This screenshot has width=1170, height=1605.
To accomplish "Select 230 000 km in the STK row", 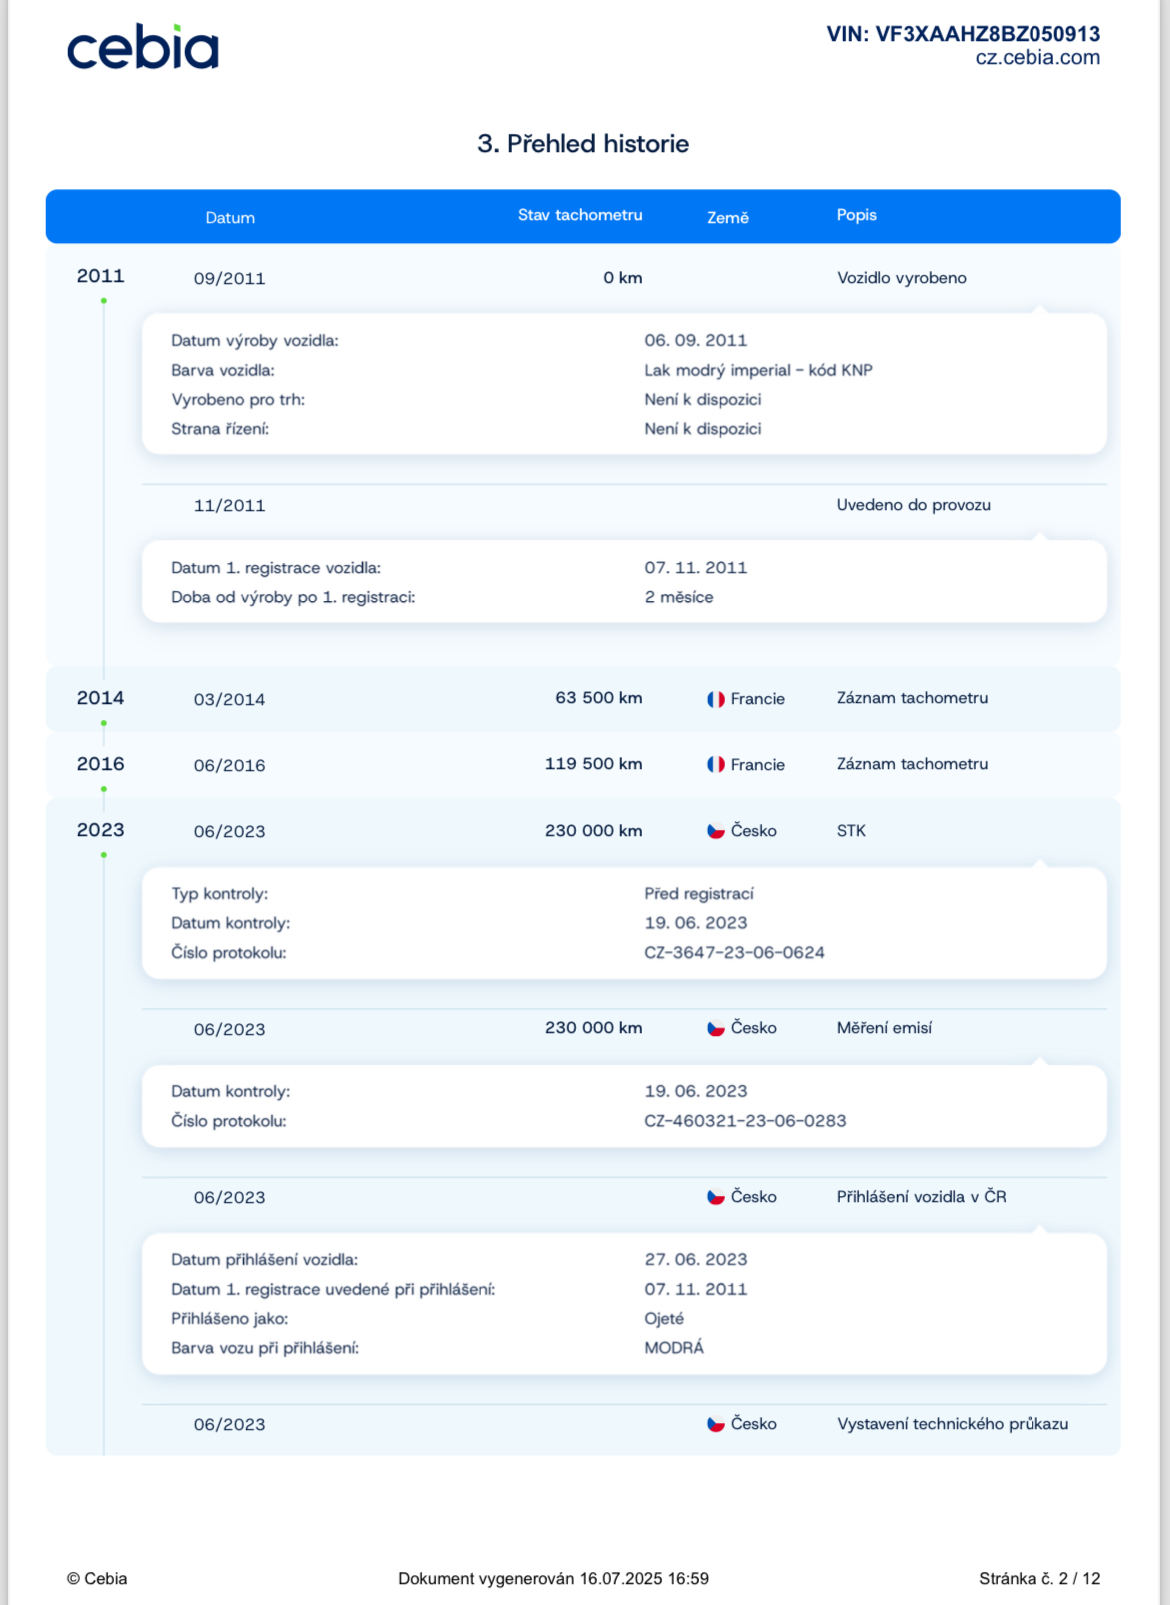I will [594, 831].
